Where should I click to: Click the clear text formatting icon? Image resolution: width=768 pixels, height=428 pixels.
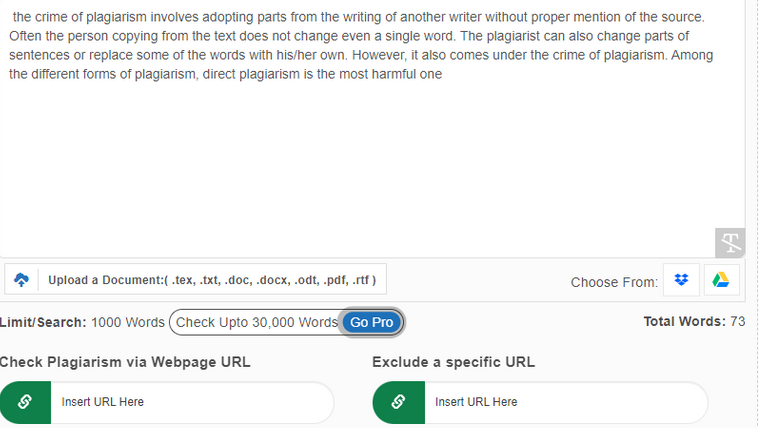[730, 243]
